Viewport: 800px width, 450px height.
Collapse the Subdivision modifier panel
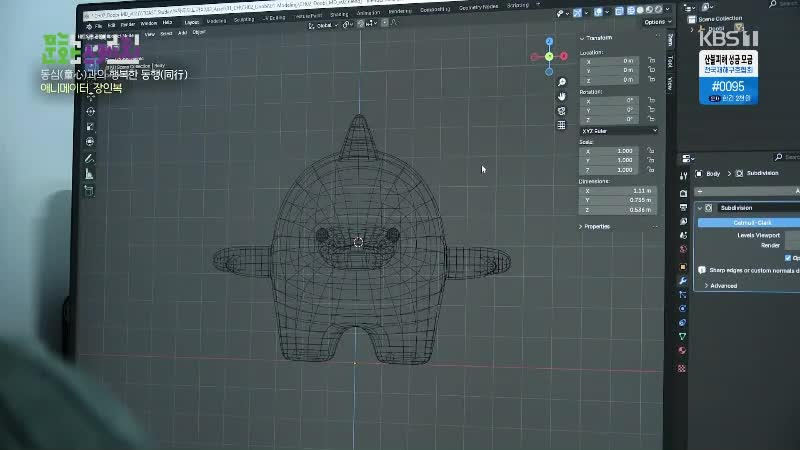[699, 208]
